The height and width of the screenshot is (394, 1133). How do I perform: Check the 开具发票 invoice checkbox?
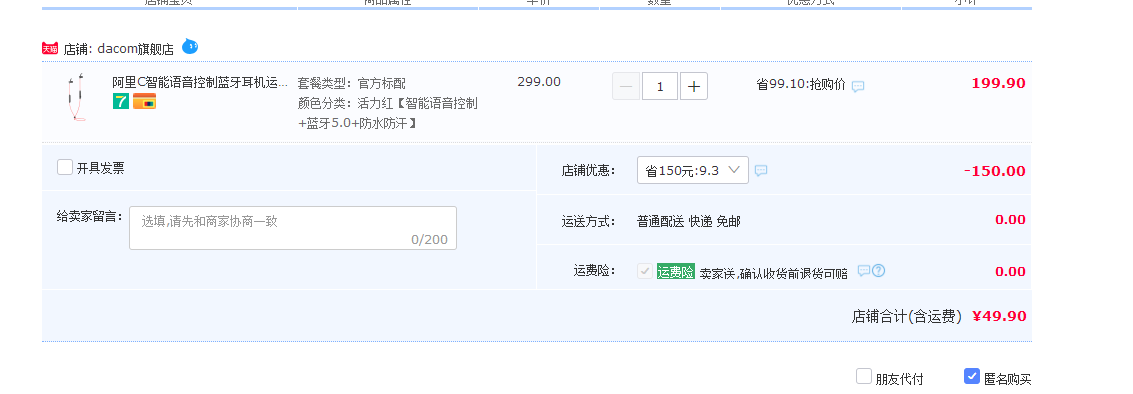(65, 167)
